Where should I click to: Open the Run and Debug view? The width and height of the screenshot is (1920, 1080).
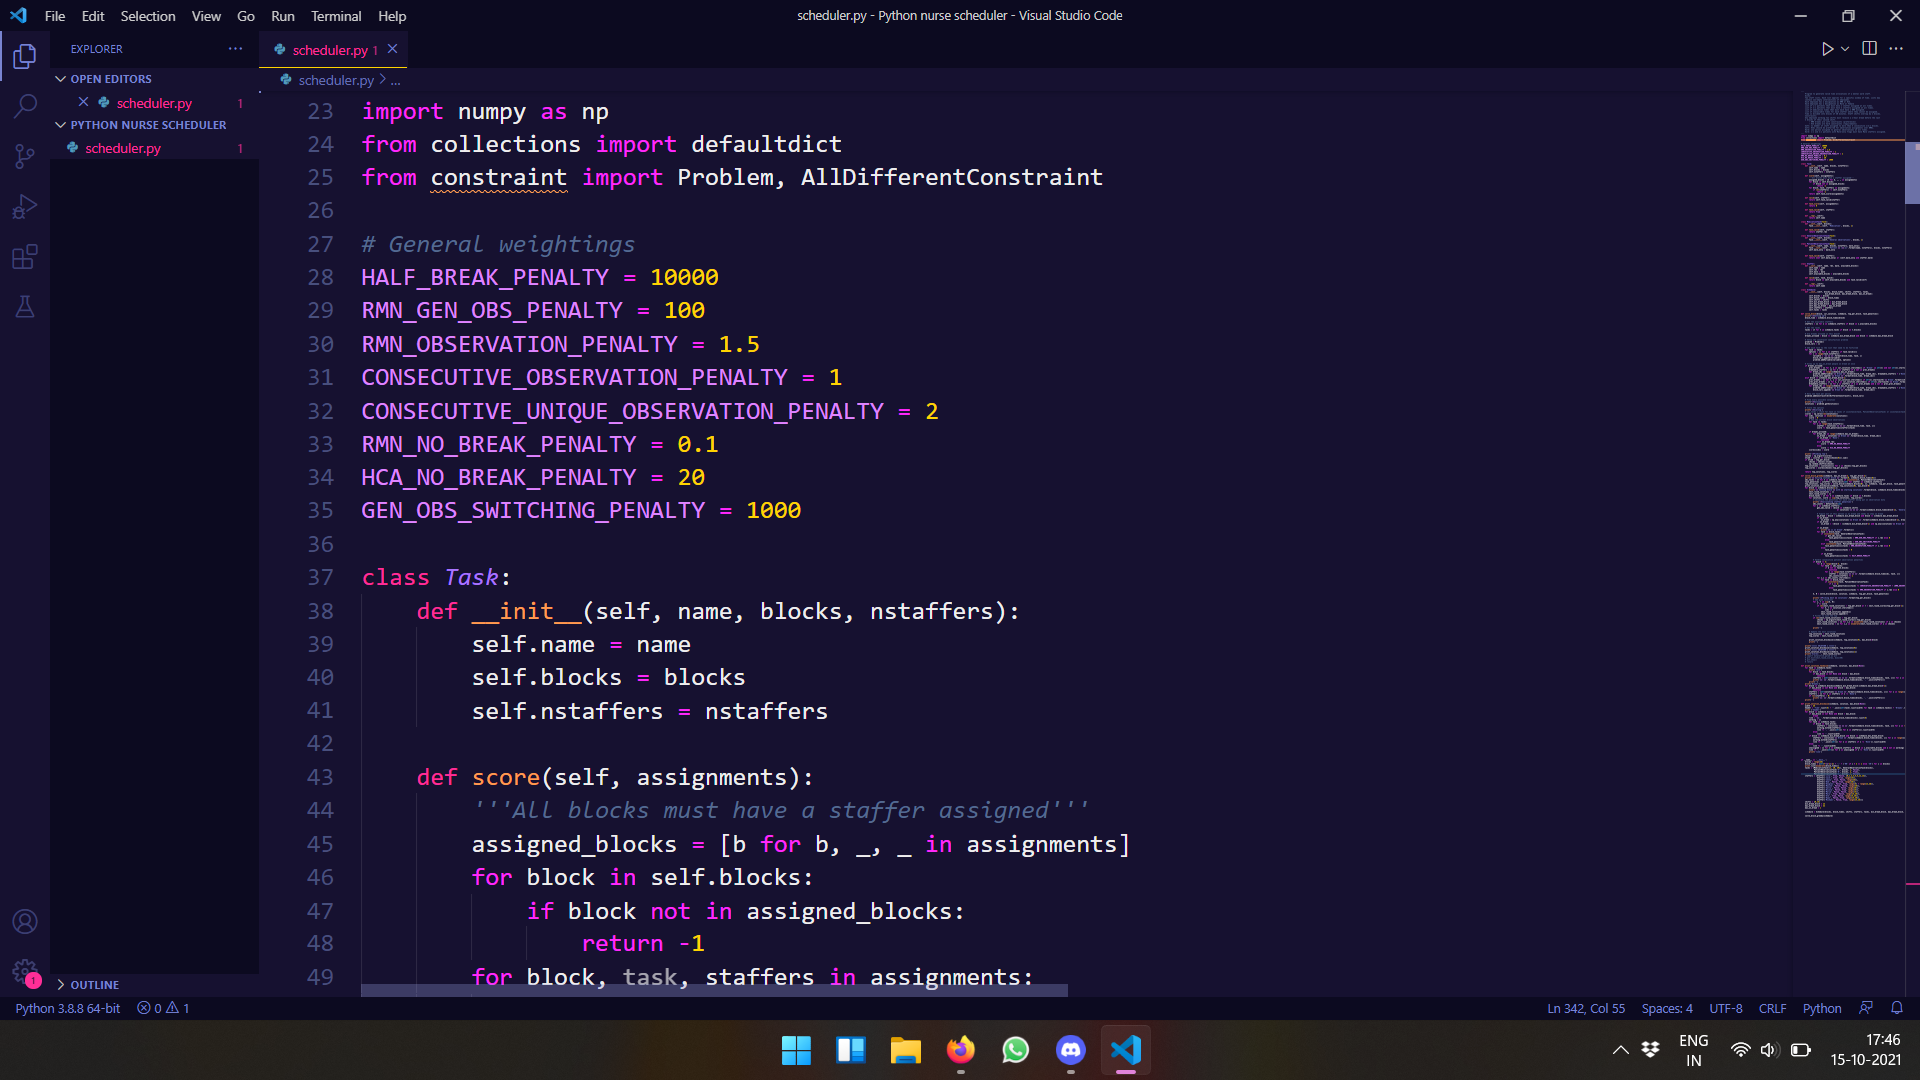point(25,206)
